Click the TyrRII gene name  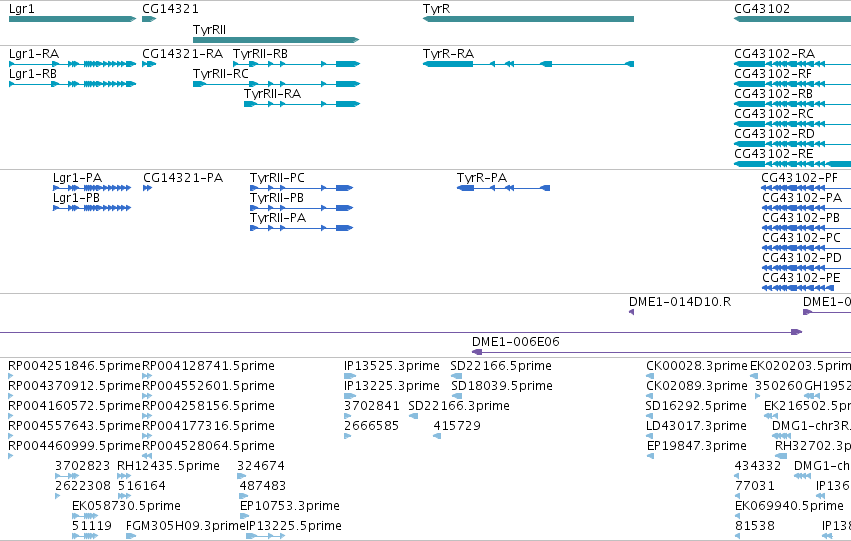tap(209, 30)
